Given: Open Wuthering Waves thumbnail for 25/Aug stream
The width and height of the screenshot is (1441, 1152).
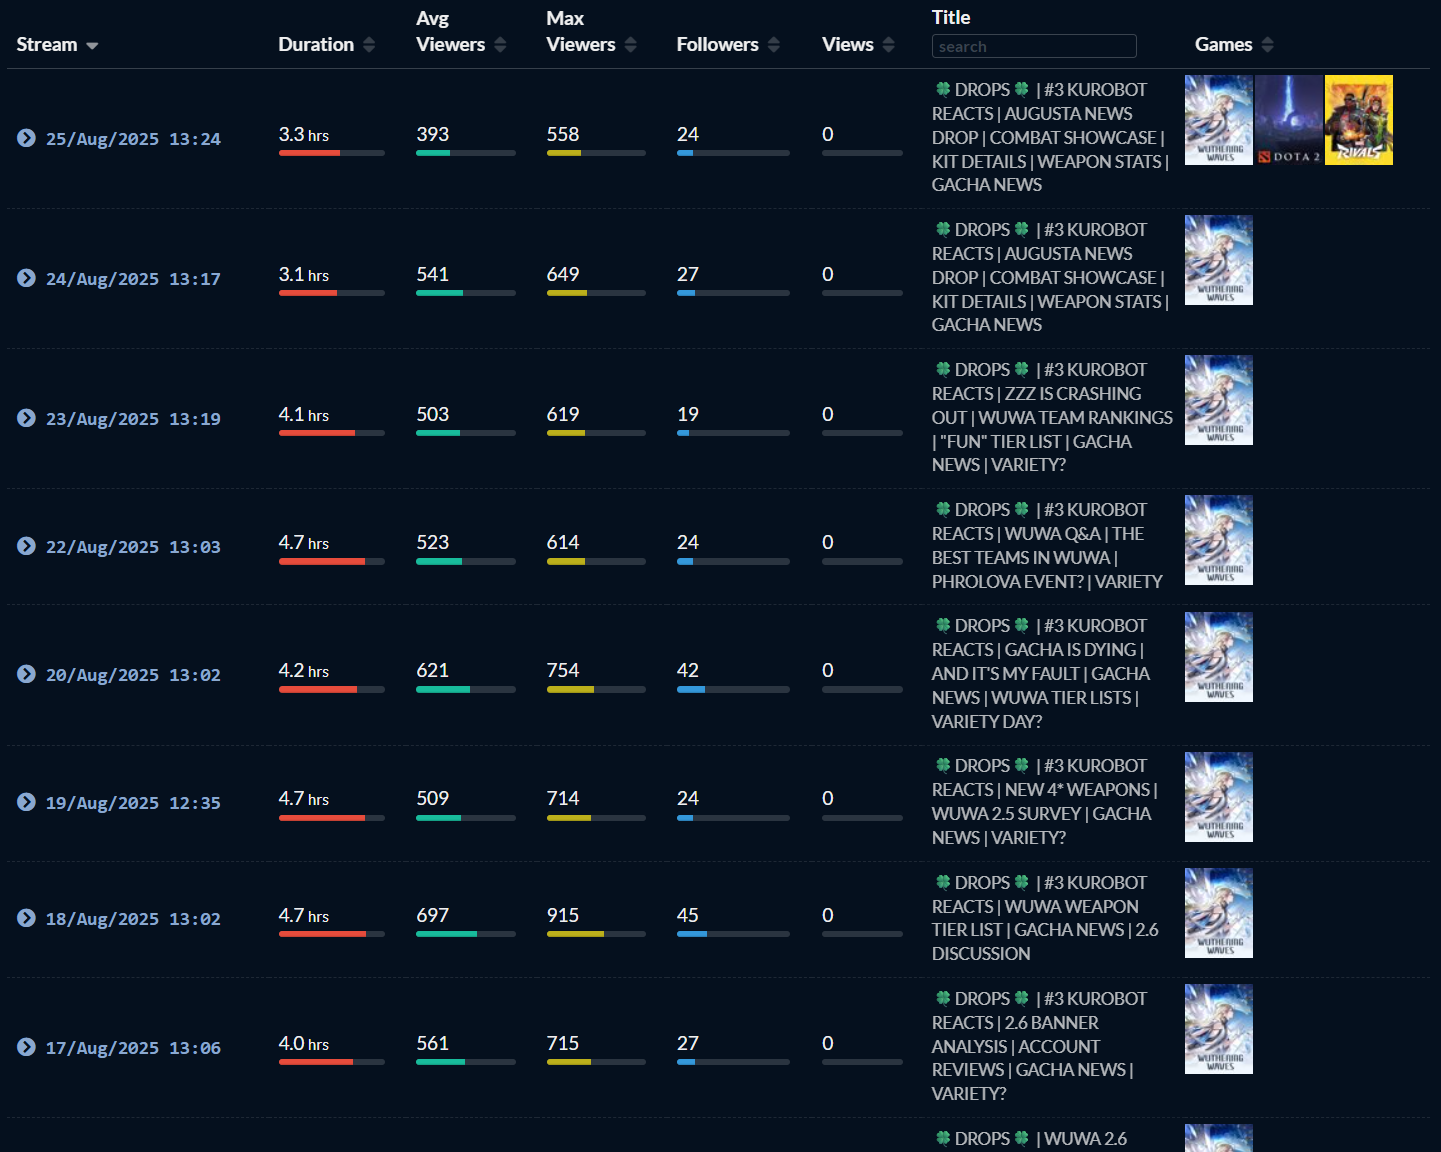Looking at the screenshot, I should [x=1219, y=120].
